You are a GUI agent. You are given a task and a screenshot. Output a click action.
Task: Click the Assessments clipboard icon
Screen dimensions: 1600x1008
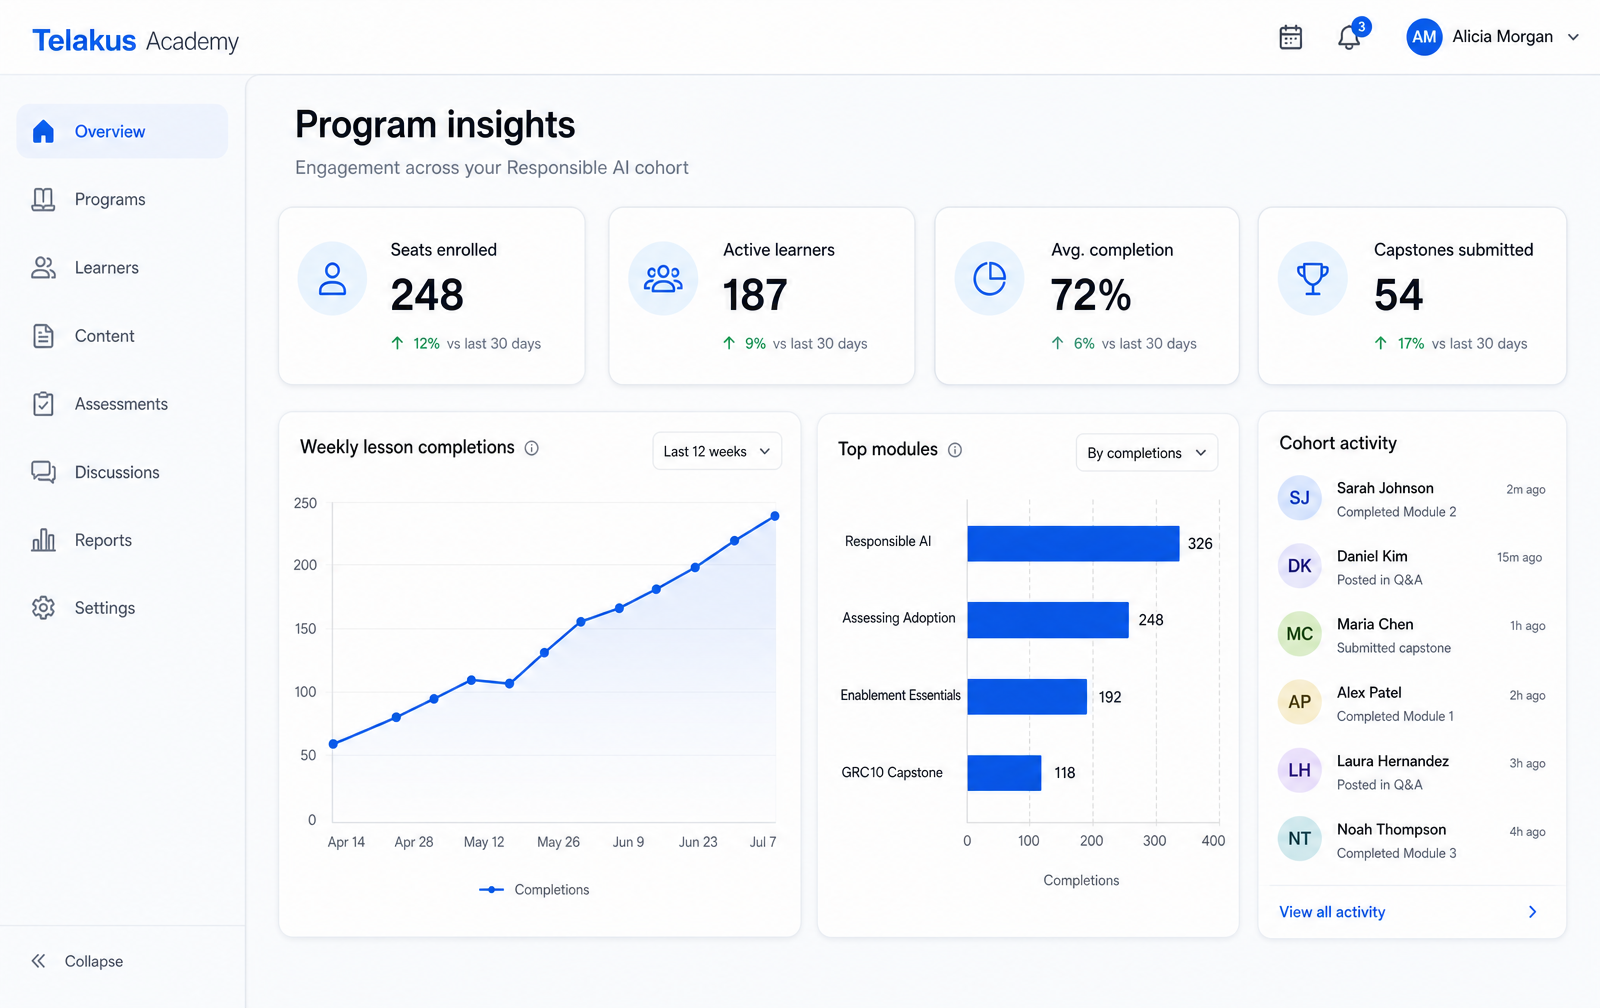click(x=43, y=404)
